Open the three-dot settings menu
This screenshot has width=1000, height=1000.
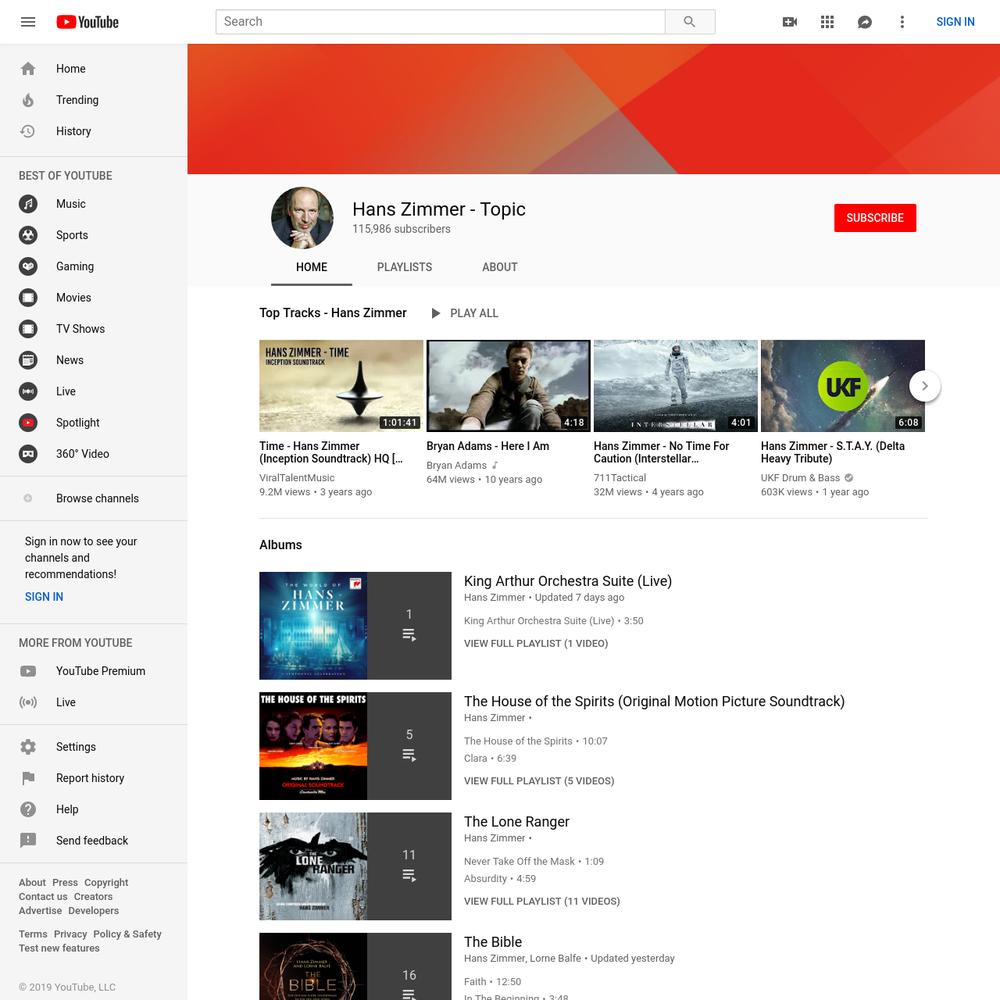[x=902, y=22]
